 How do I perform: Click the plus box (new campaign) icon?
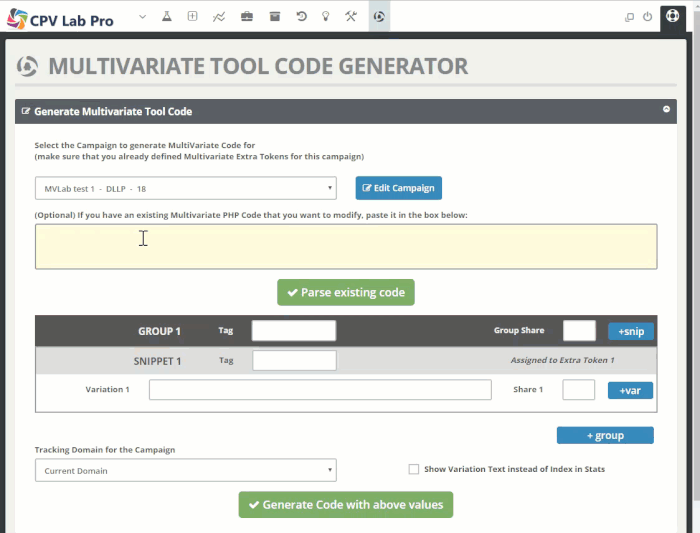(192, 17)
